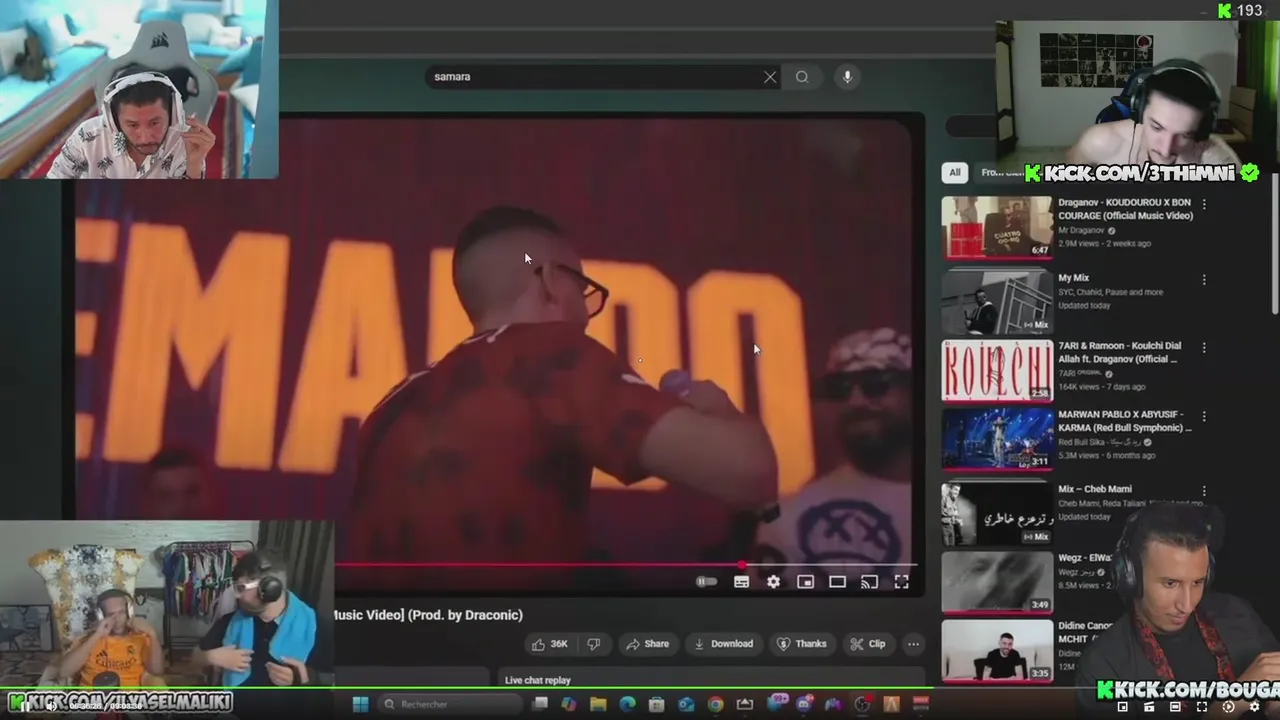Screen dimensions: 1280x720
Task: Open Live chat replay panel
Action: pyautogui.click(x=538, y=680)
